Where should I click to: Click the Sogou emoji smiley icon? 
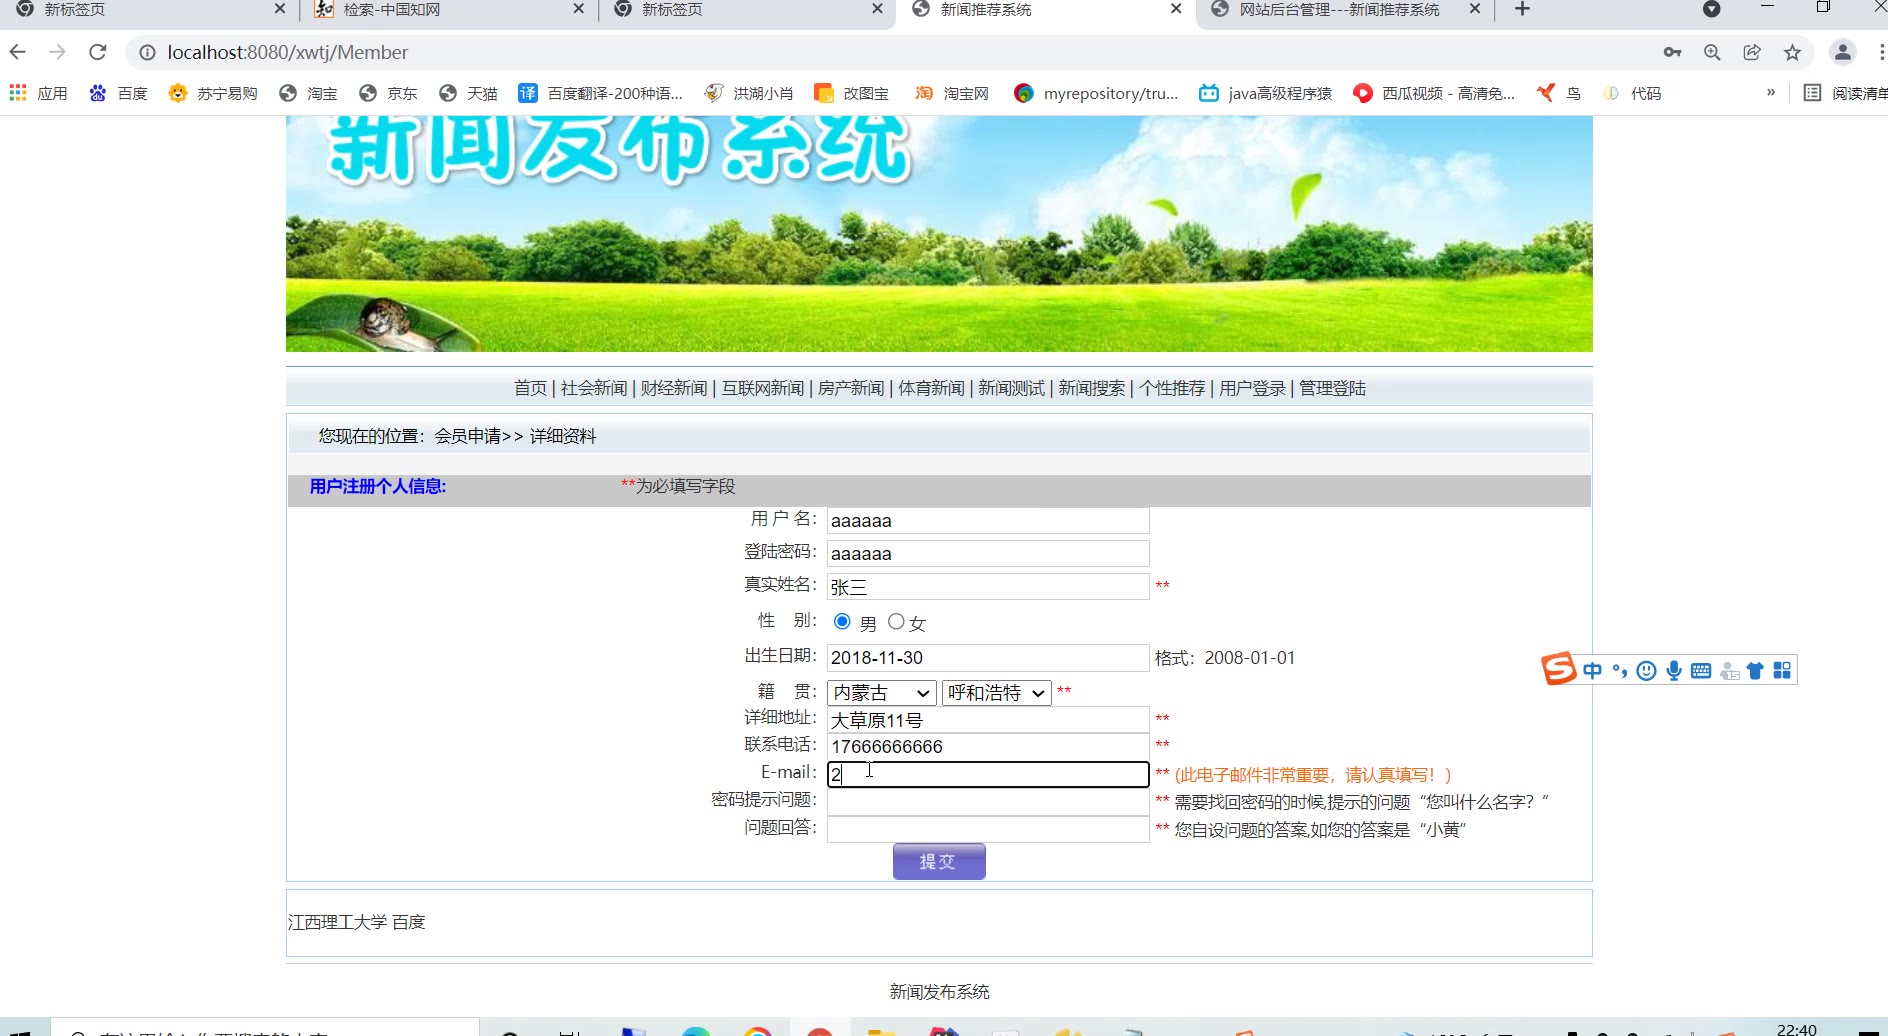[x=1646, y=671]
